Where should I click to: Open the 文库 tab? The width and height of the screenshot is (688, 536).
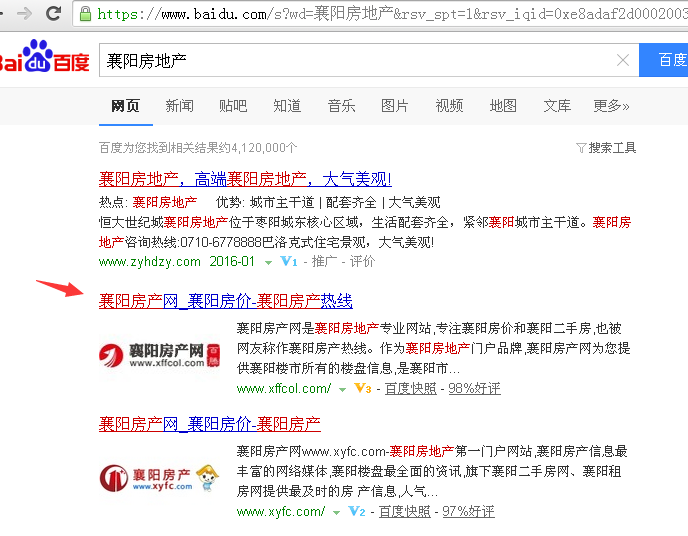pyautogui.click(x=557, y=106)
